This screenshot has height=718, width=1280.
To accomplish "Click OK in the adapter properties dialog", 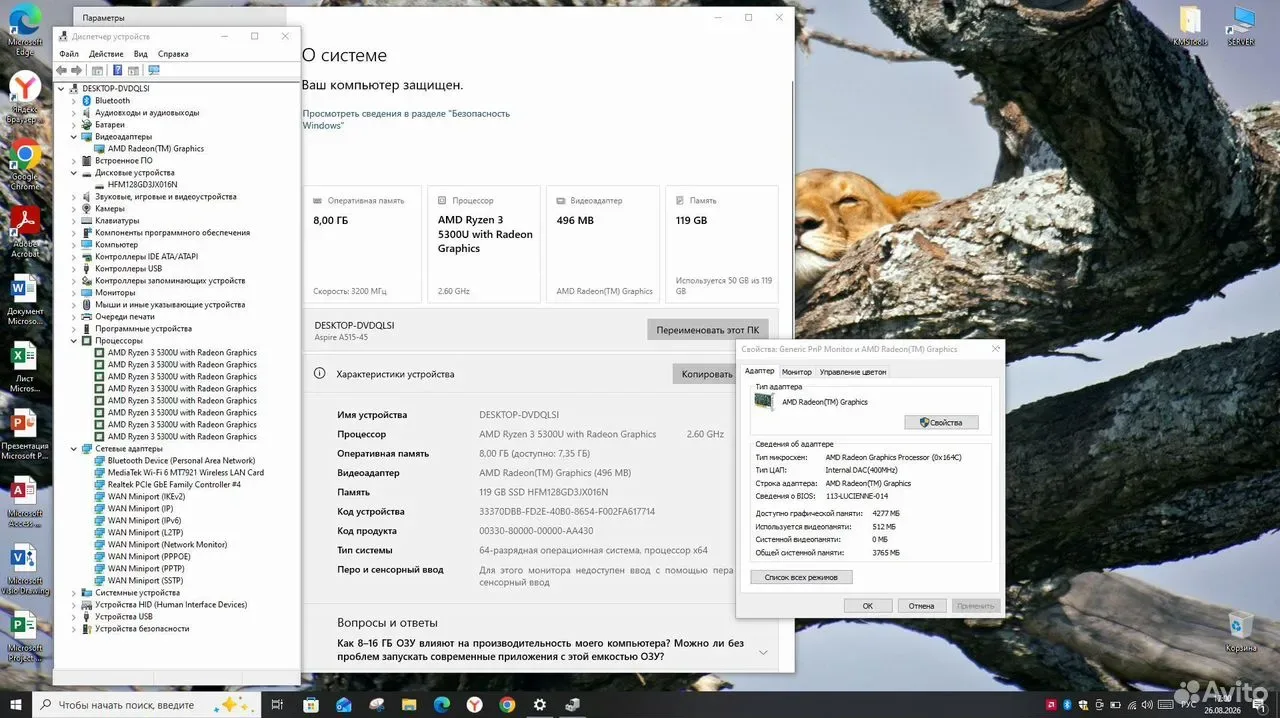I will [x=868, y=606].
